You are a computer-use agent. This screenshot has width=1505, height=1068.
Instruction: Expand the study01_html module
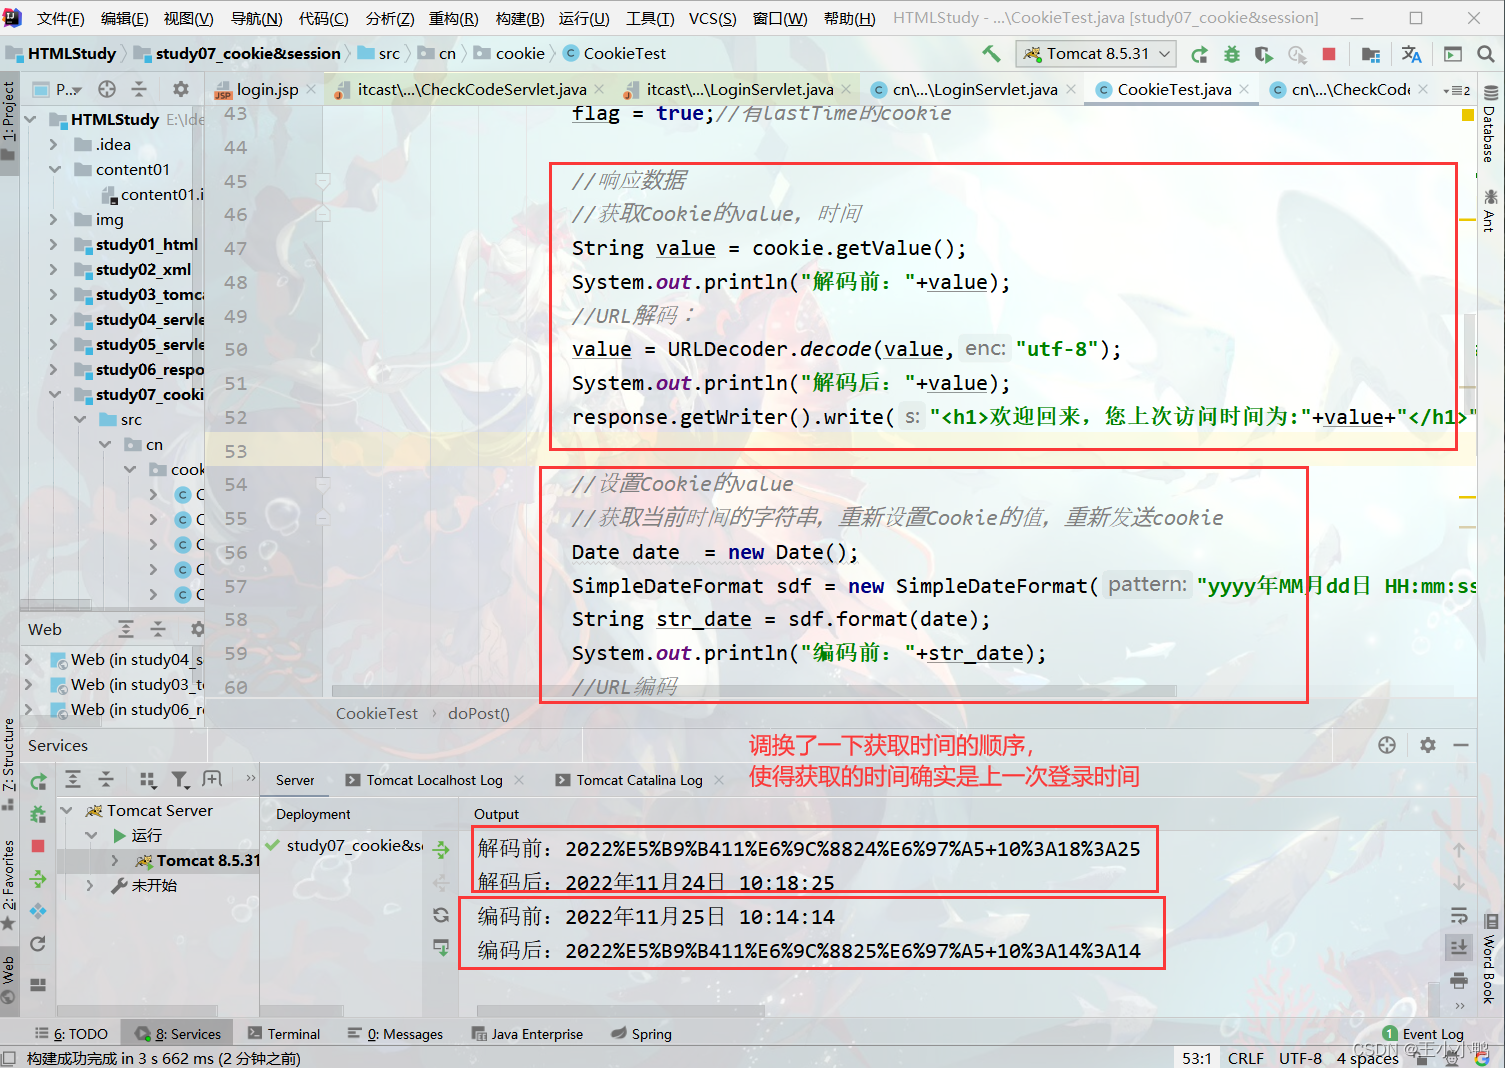tap(54, 244)
